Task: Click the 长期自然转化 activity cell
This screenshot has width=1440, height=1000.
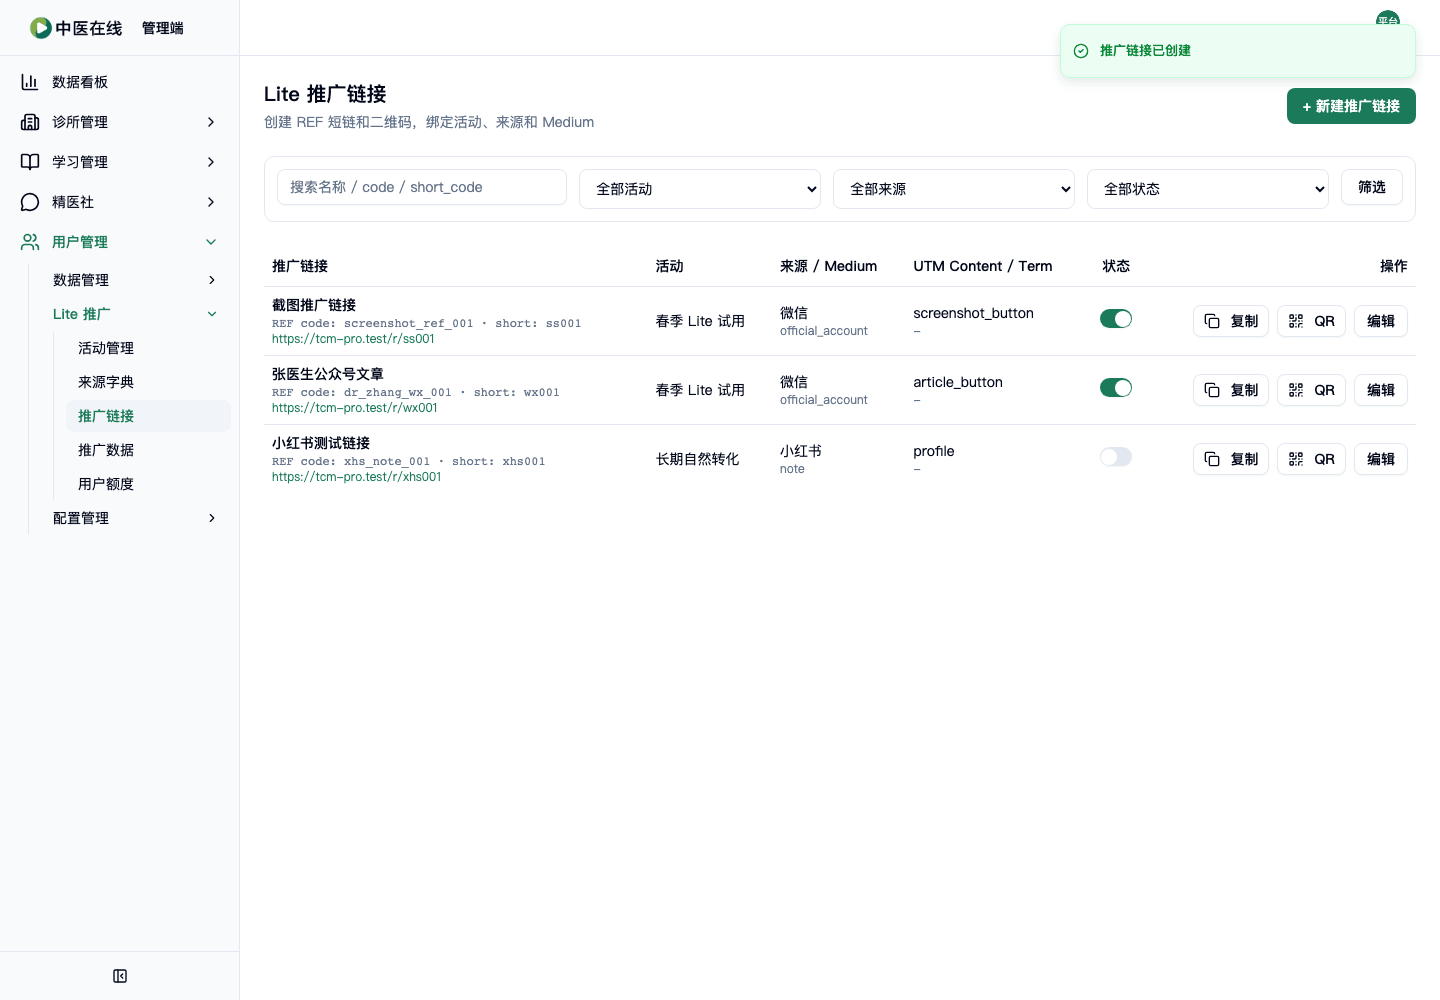Action: 697,459
